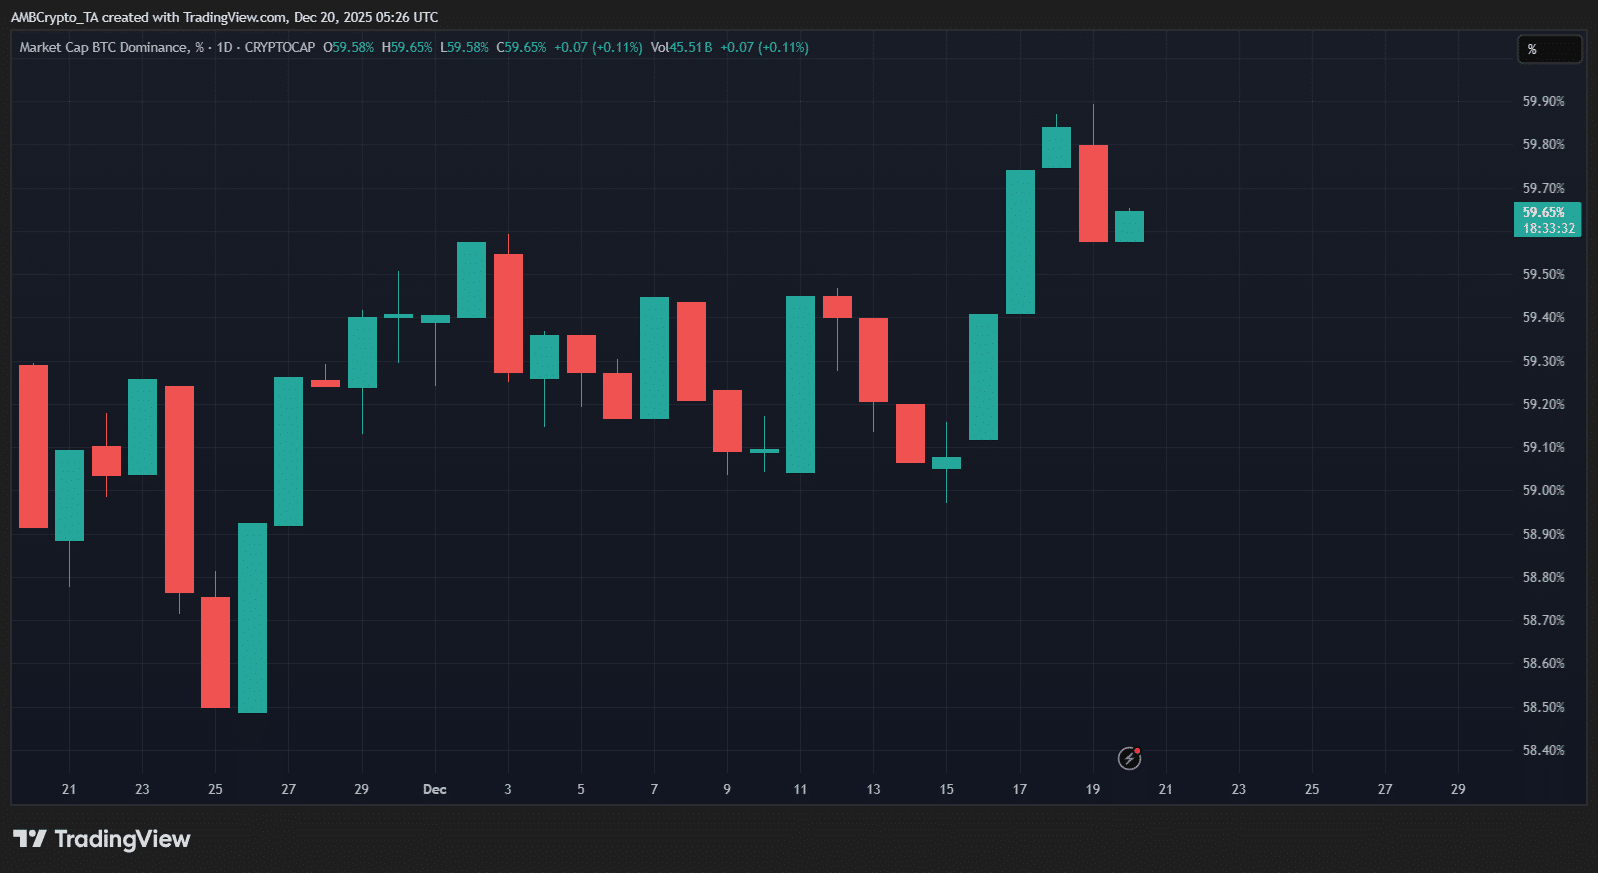Click the 59.90% price axis label
The width and height of the screenshot is (1598, 873).
[1543, 101]
